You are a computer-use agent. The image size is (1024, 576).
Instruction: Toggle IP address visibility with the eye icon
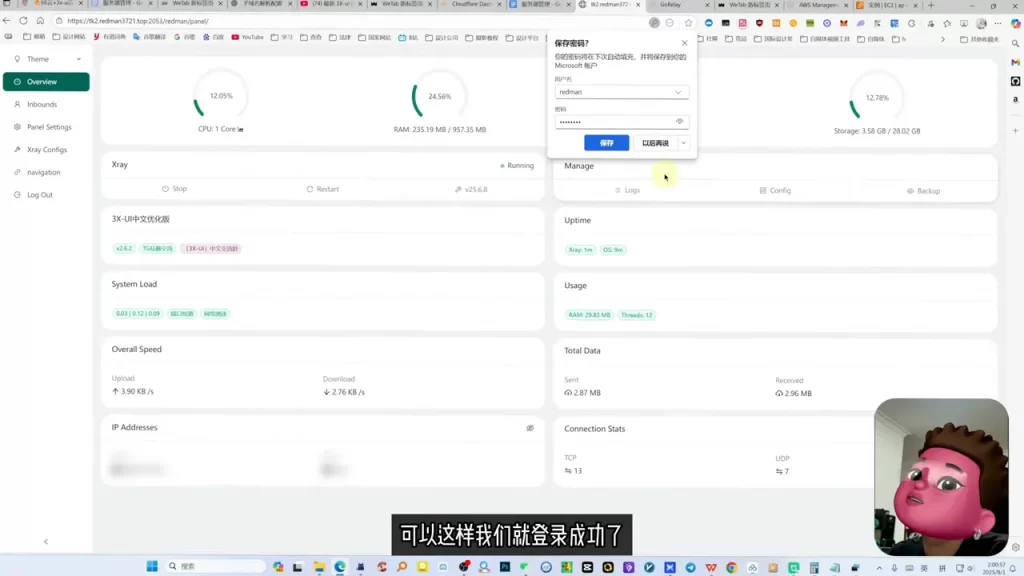coord(530,428)
